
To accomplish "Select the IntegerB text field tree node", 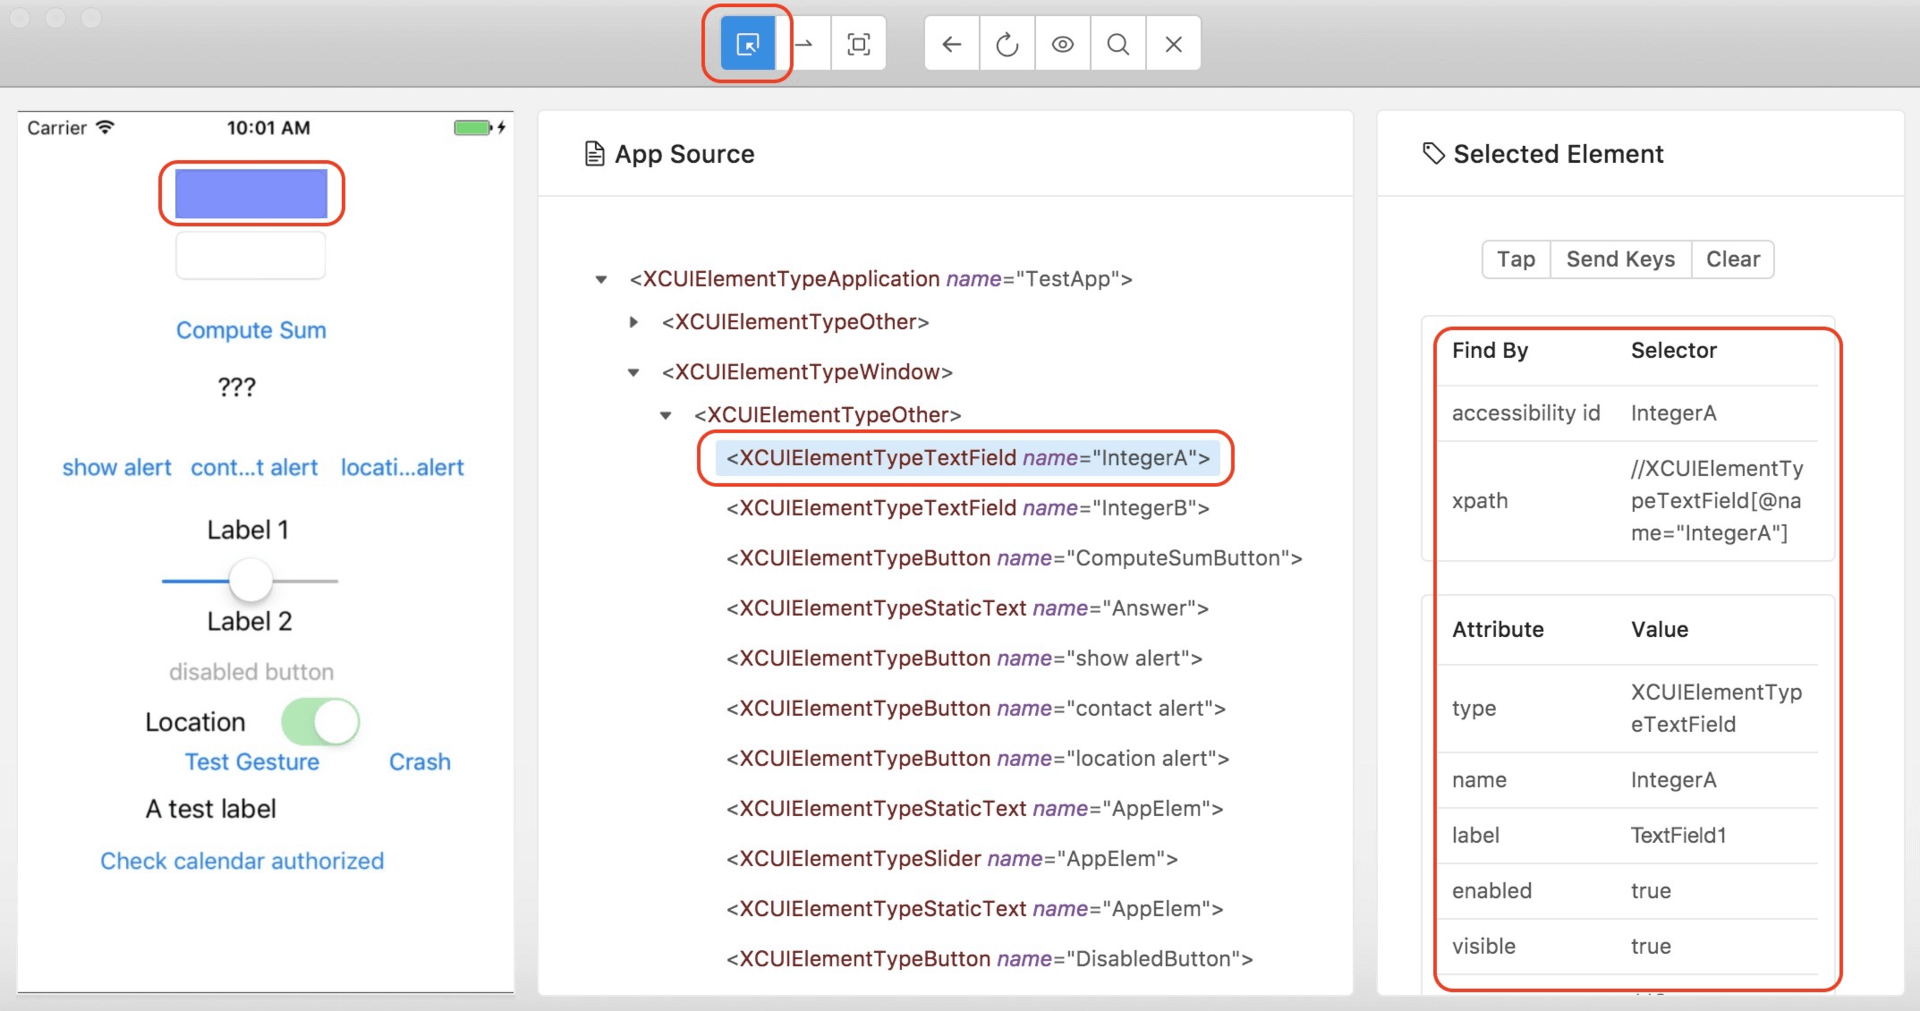I will [x=967, y=508].
